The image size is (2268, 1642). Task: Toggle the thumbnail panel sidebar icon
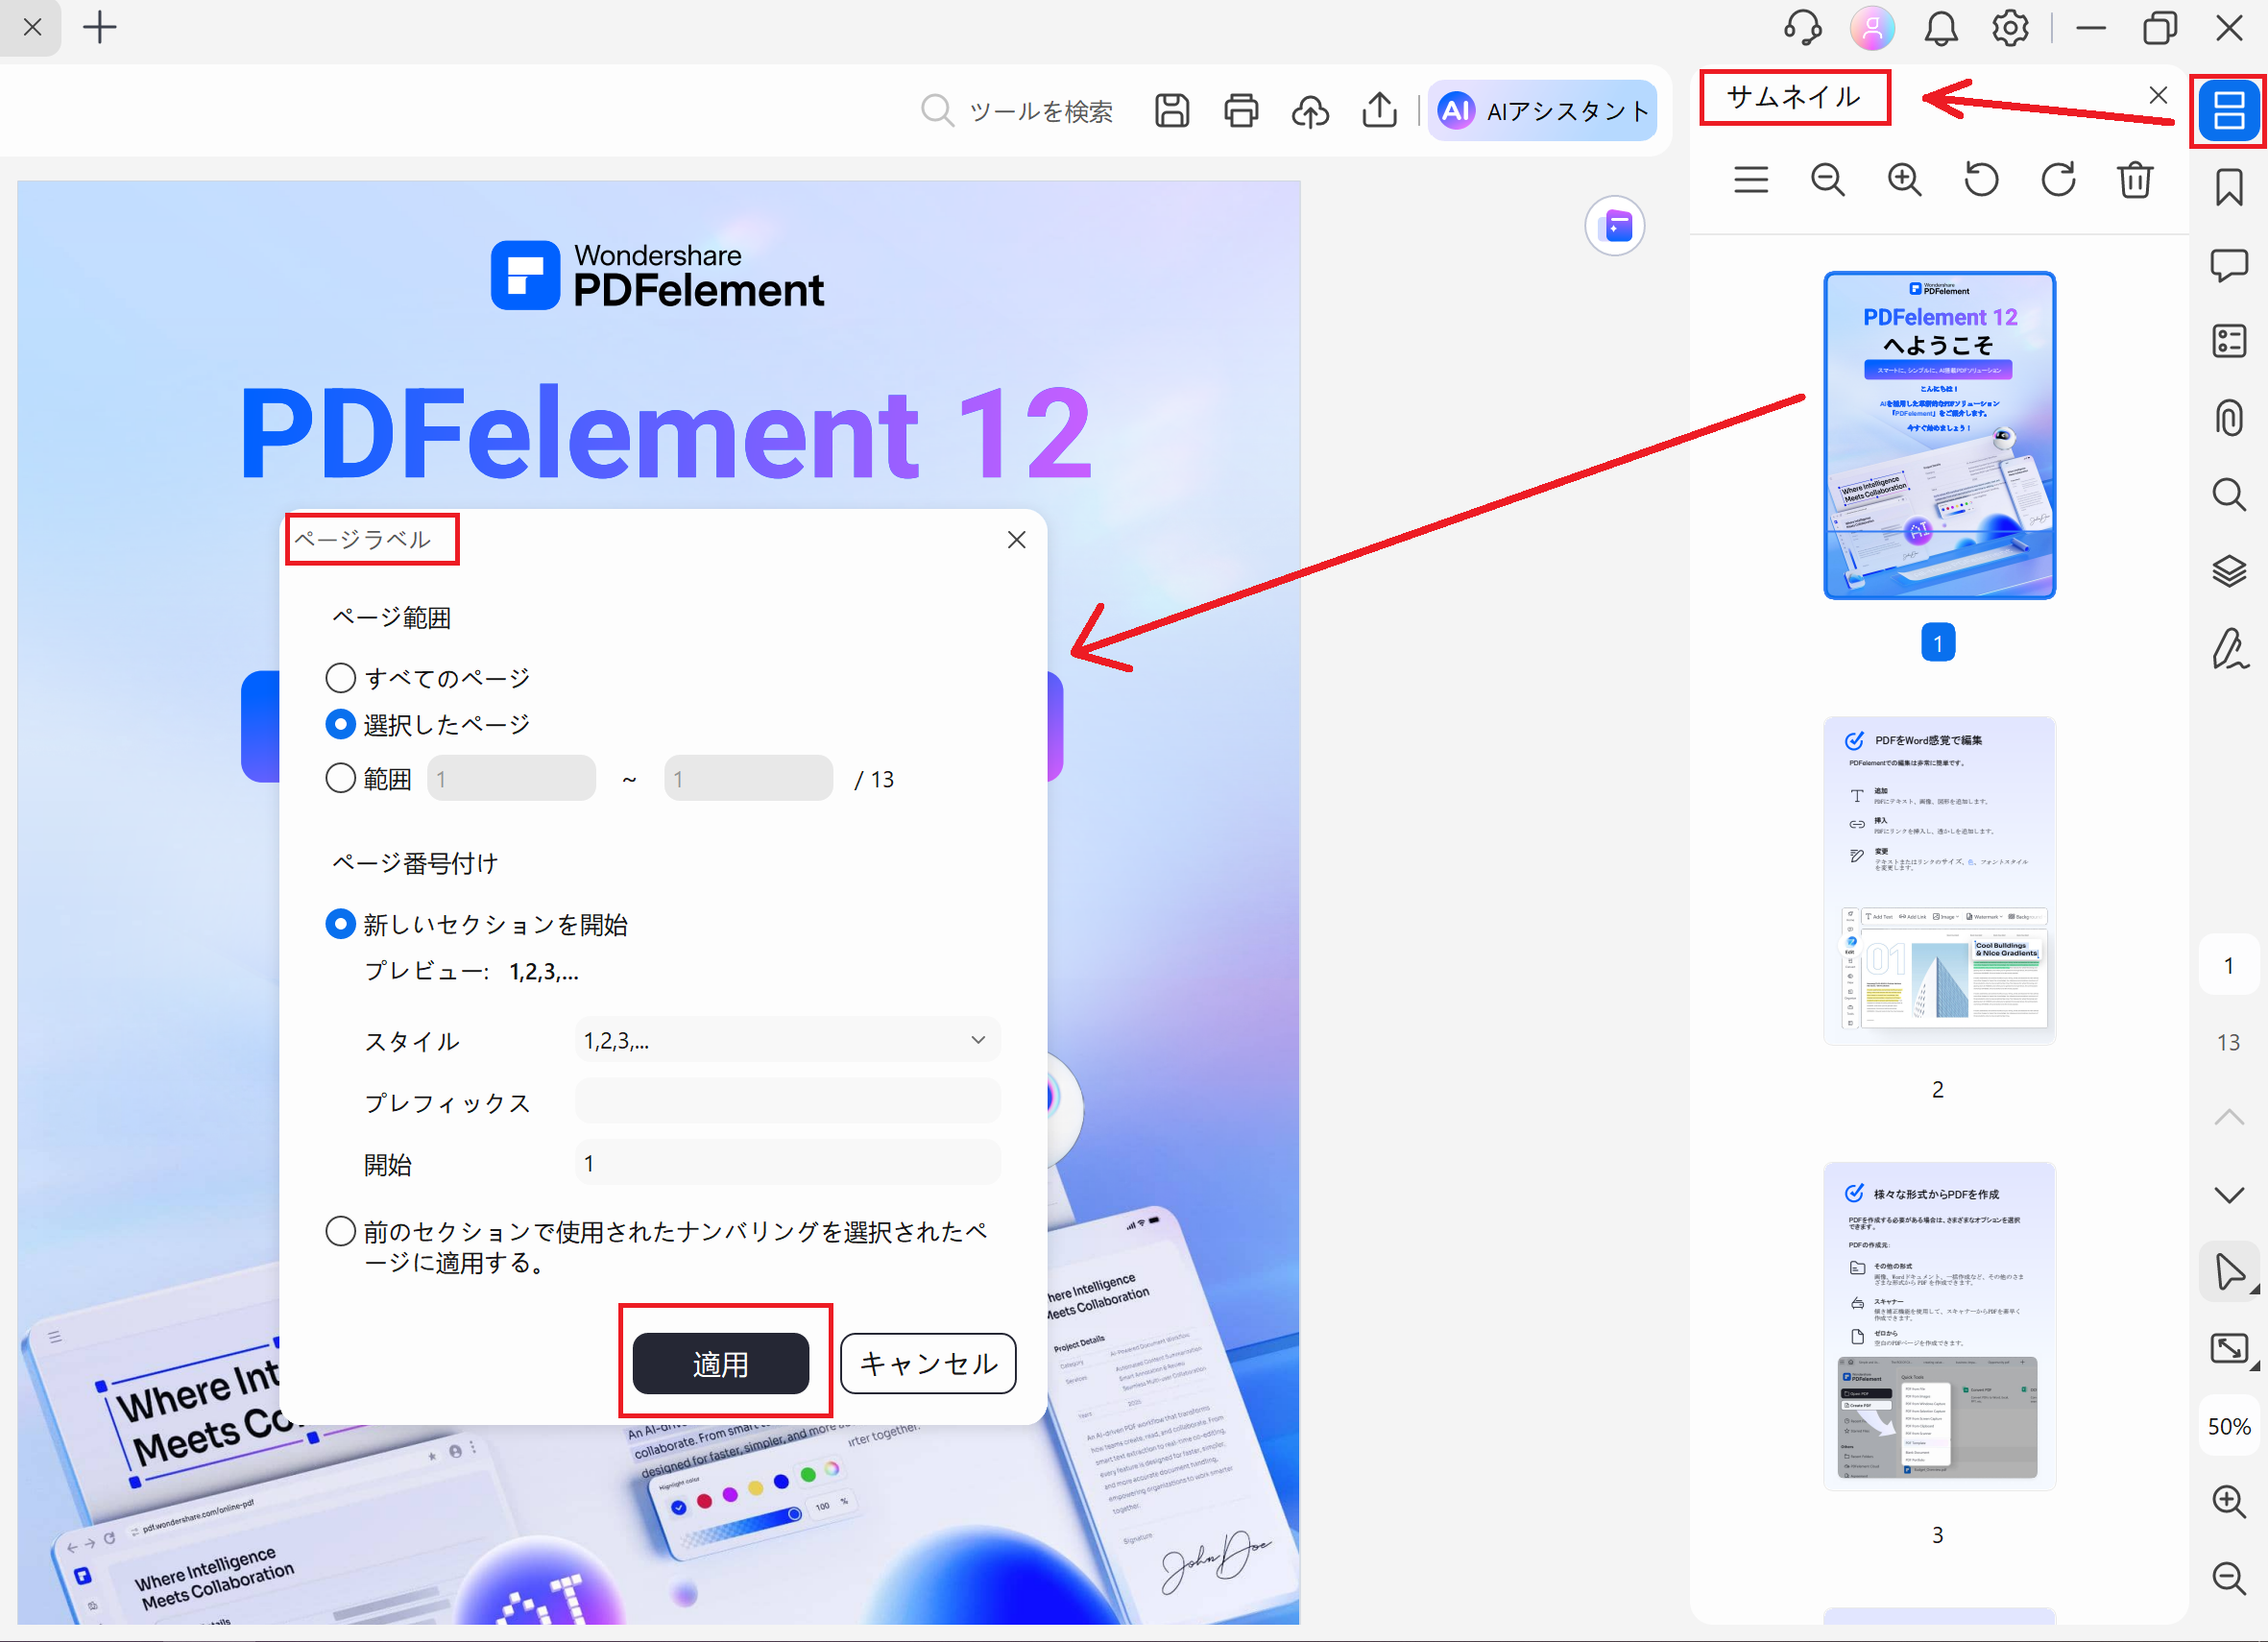click(2229, 110)
